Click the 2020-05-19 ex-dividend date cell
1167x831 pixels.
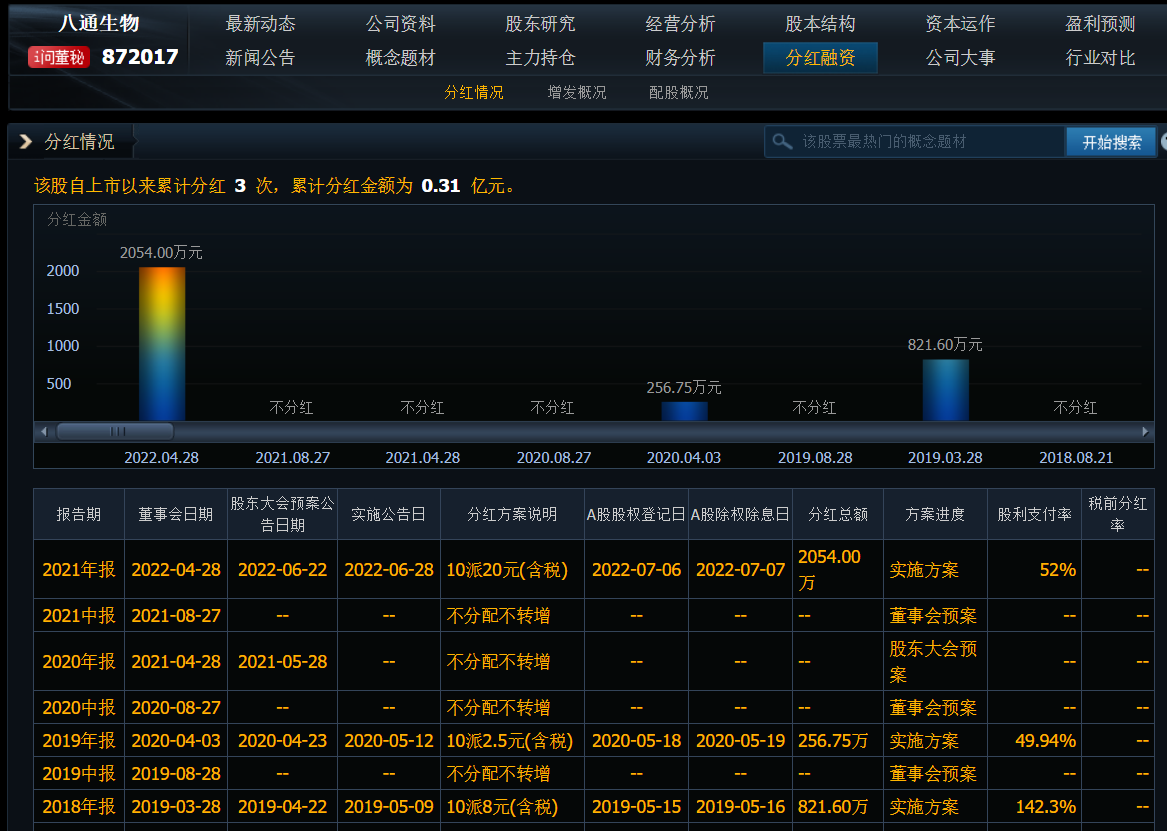click(741, 741)
